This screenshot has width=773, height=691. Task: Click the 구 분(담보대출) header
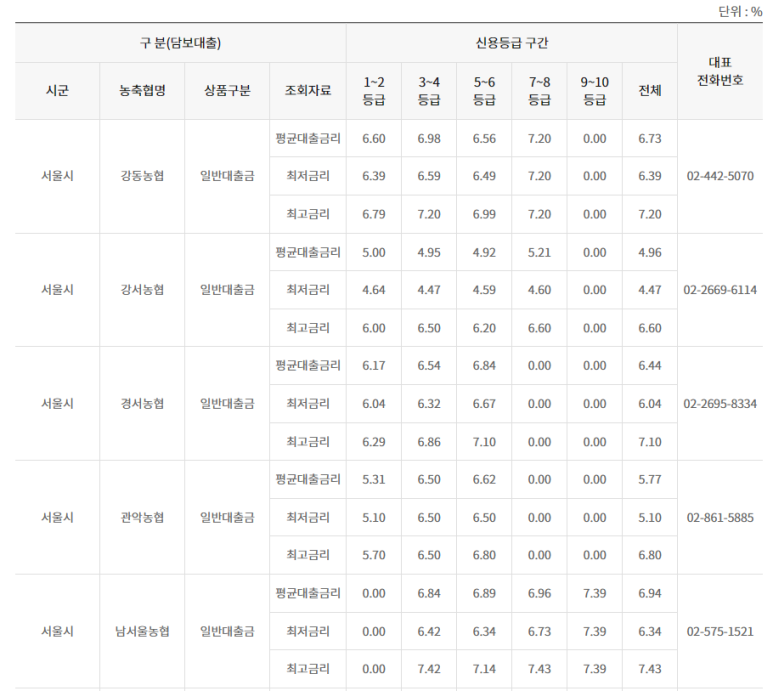click(180, 43)
